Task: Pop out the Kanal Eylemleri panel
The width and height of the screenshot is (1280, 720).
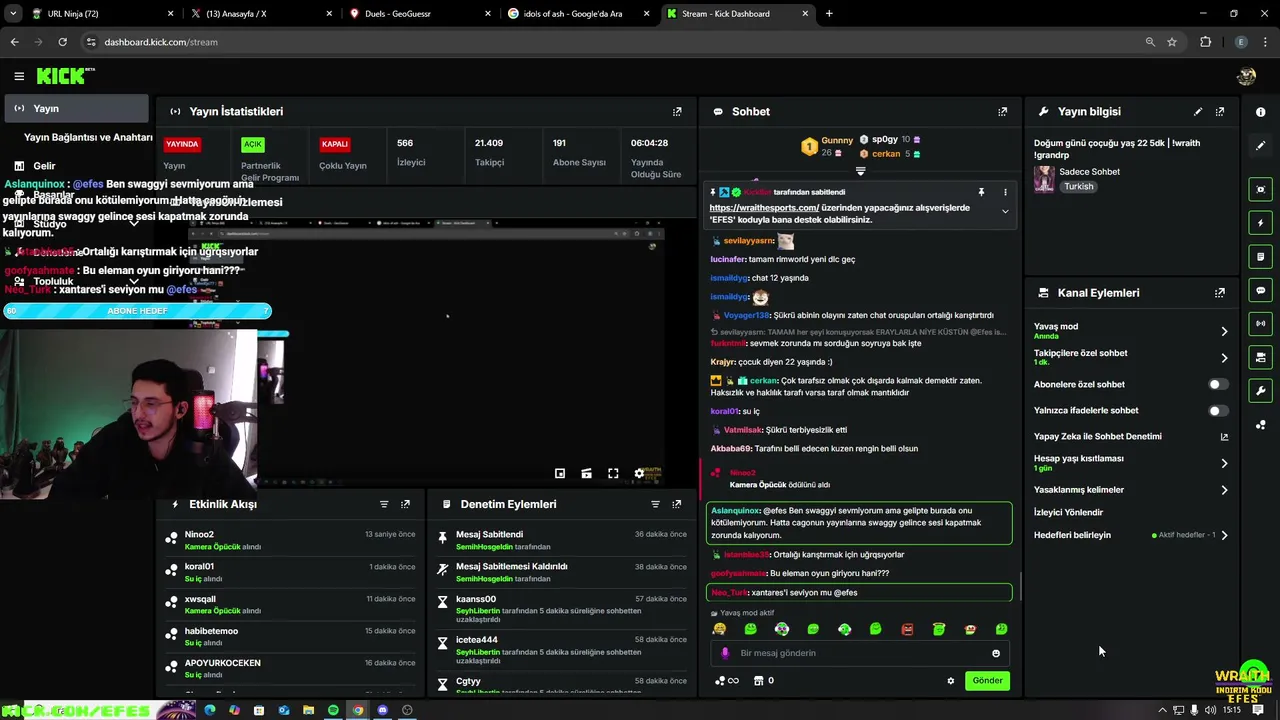Action: pyautogui.click(x=1220, y=293)
